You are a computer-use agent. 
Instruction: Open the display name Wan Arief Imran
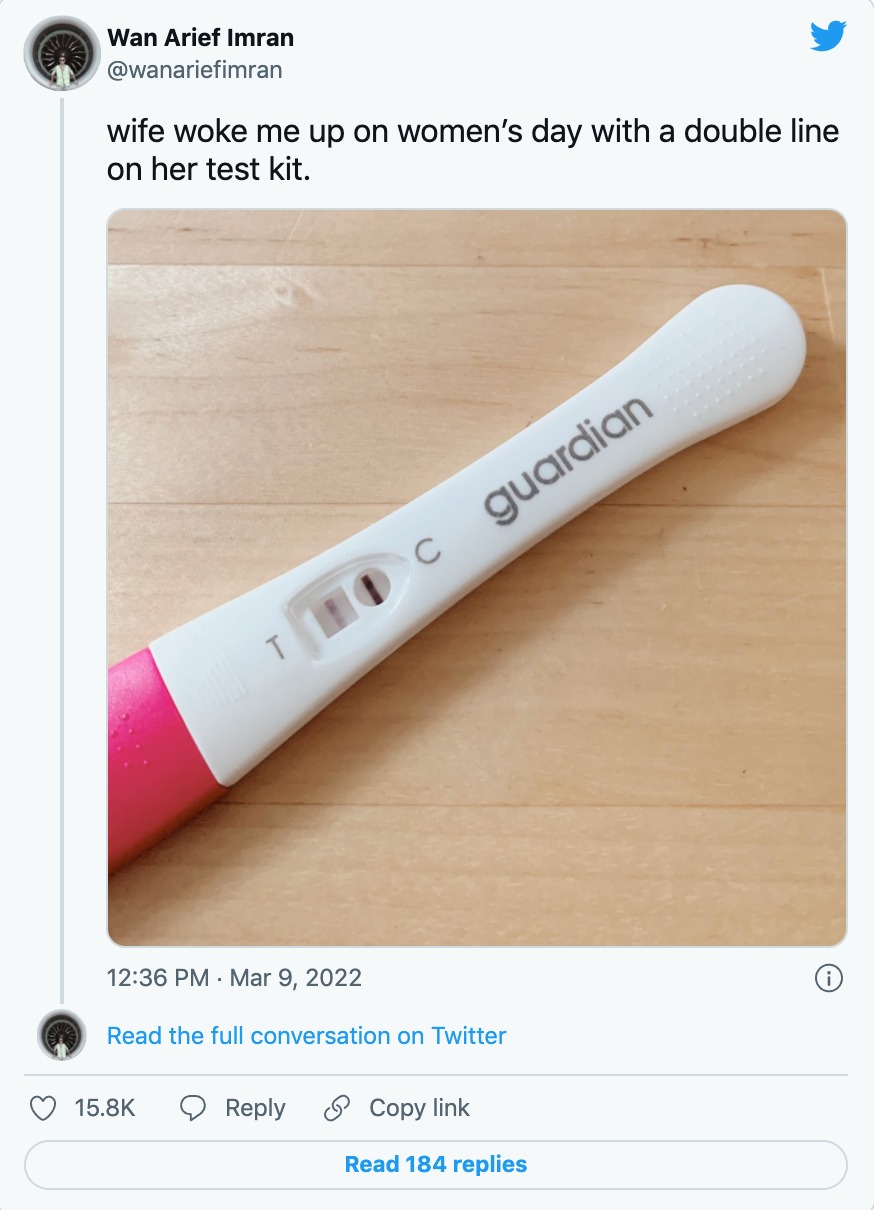coord(200,39)
